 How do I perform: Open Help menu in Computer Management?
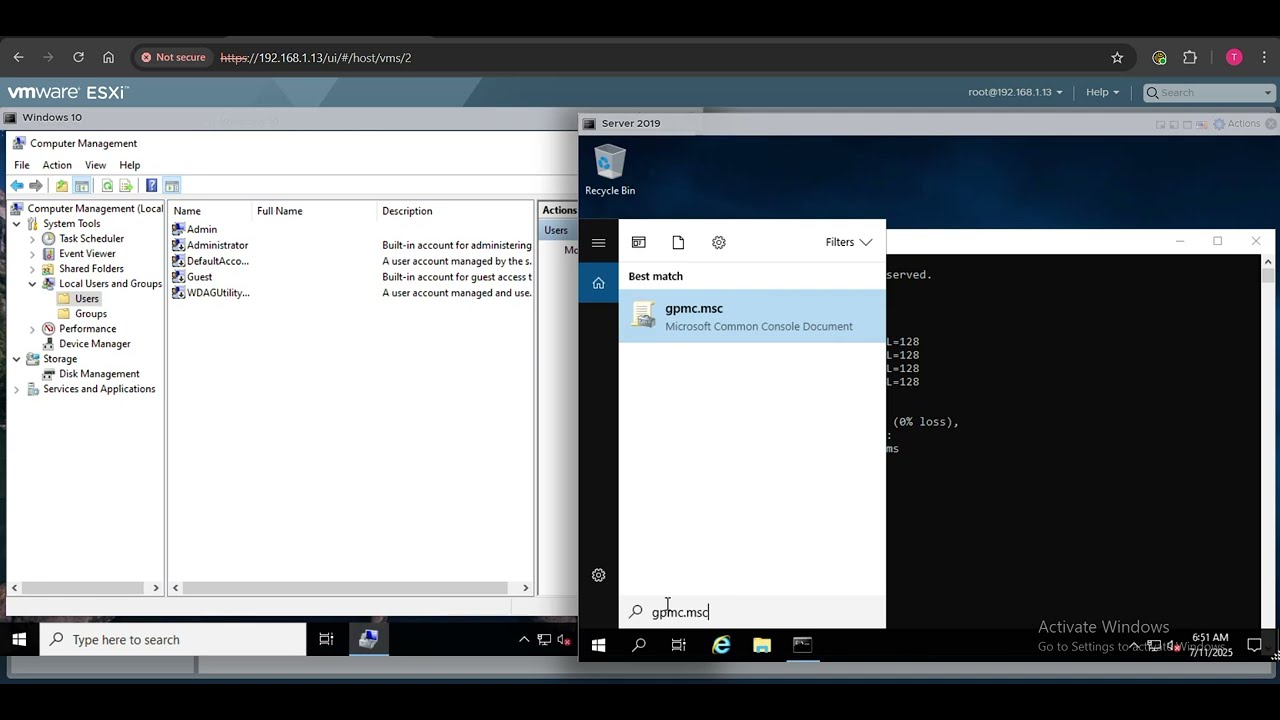tap(130, 165)
